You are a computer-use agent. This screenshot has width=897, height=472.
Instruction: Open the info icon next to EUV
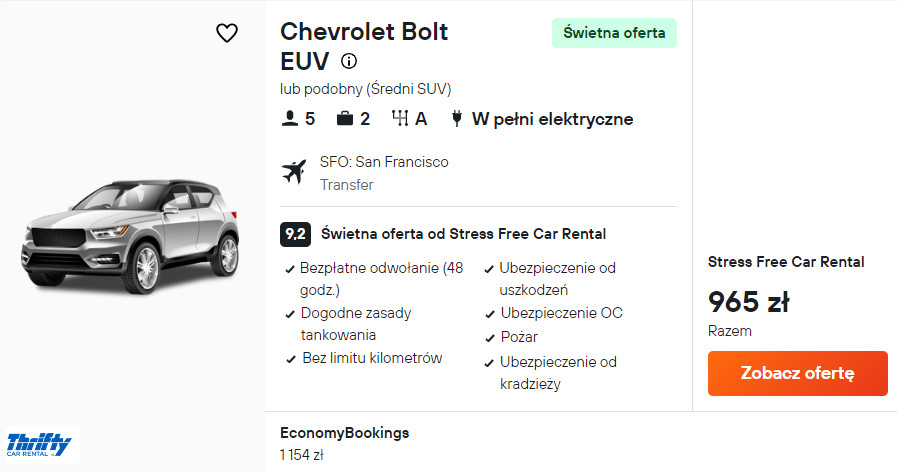349,61
